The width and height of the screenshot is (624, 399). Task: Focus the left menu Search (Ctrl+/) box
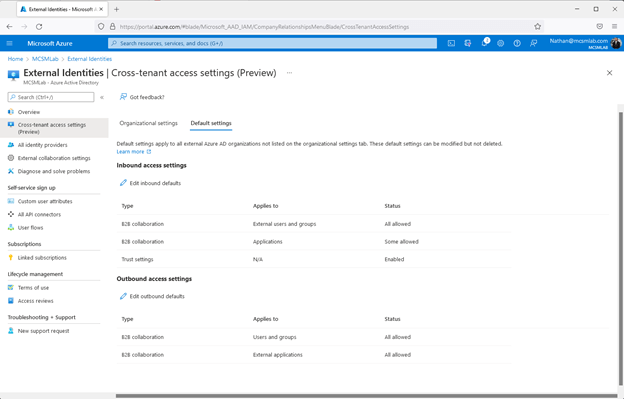pyautogui.click(x=51, y=97)
